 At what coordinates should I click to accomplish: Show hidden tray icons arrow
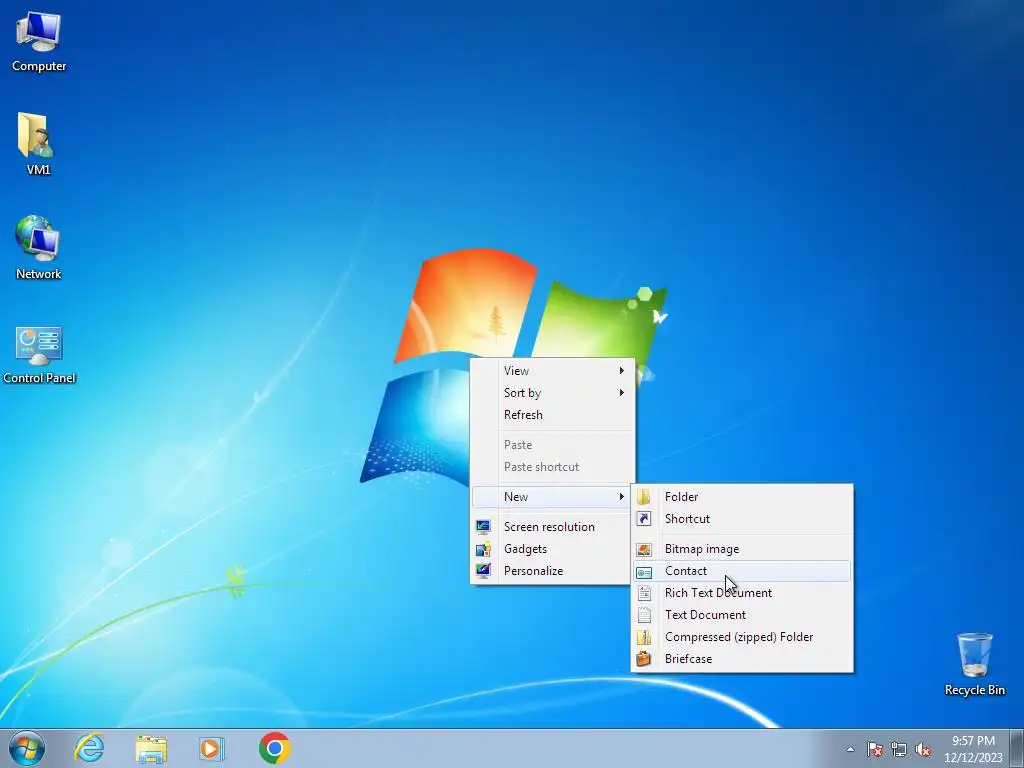coord(850,749)
